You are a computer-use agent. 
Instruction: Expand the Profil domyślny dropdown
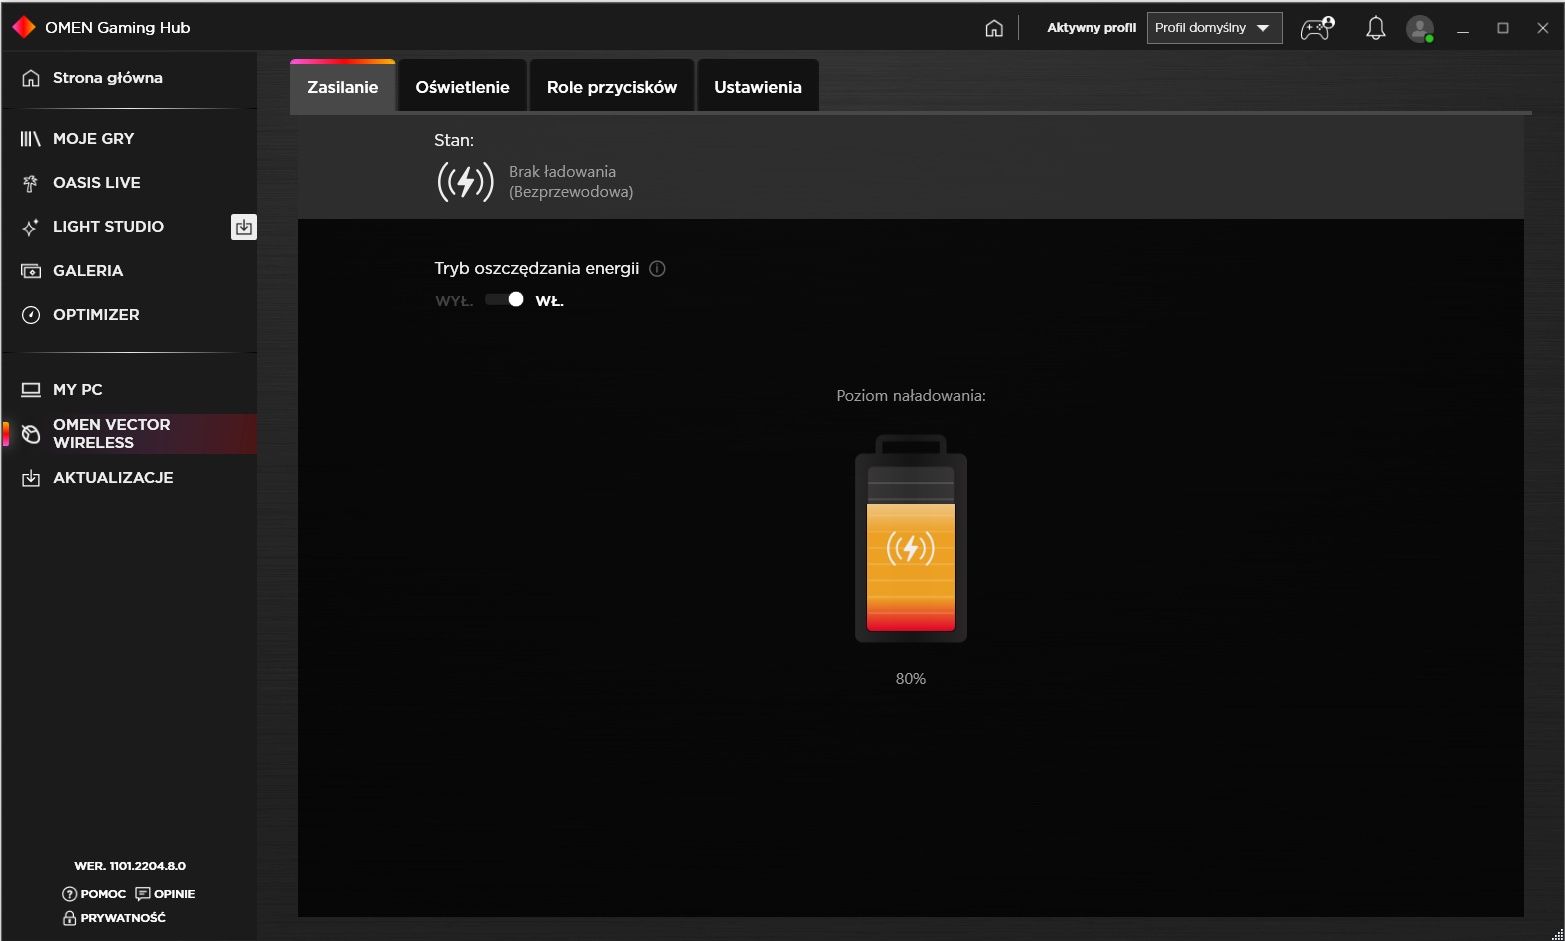[x=1214, y=28]
